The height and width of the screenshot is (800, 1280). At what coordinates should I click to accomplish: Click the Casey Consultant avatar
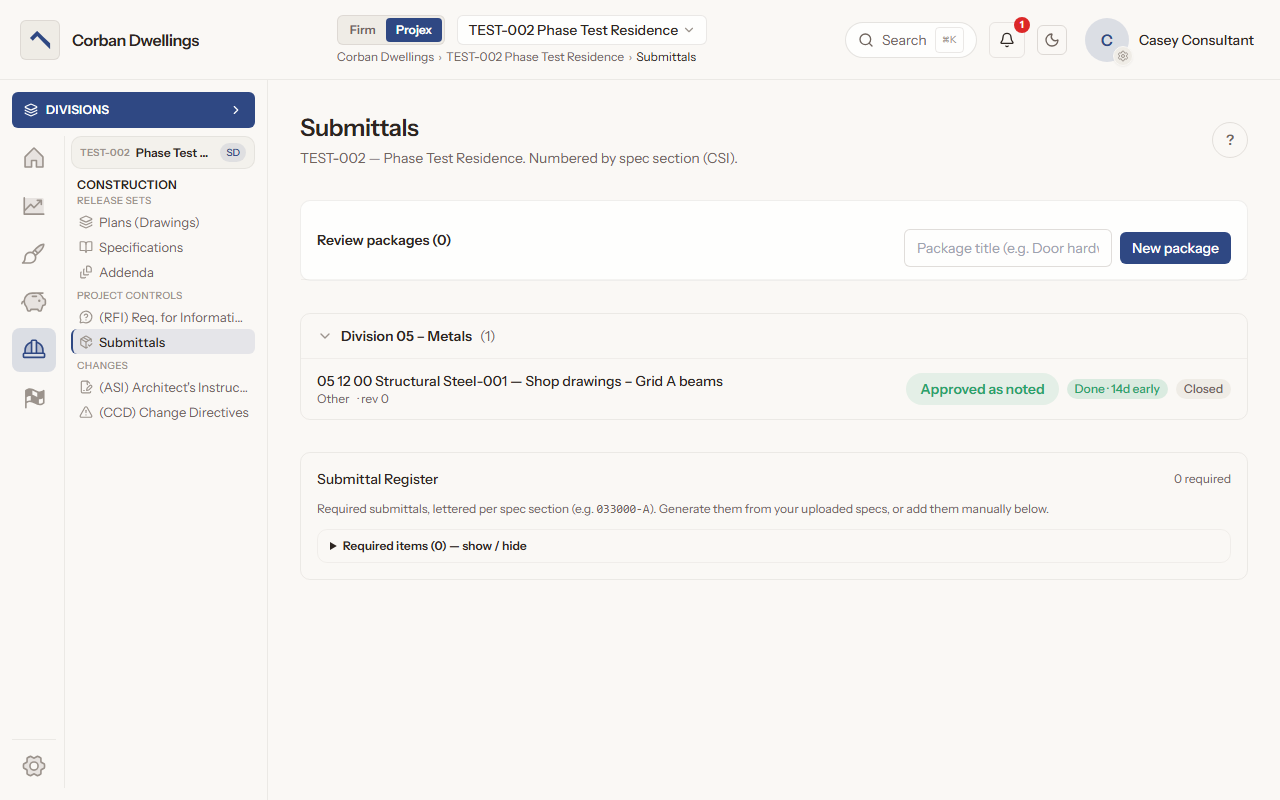tap(1107, 40)
